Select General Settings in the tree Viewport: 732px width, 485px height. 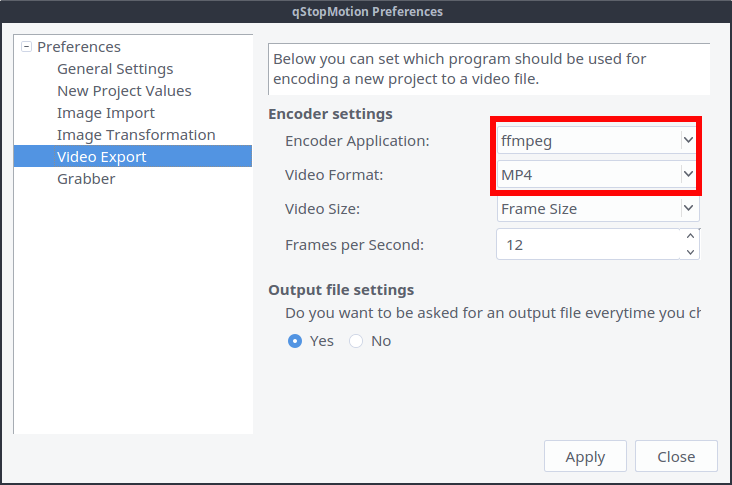tap(115, 69)
